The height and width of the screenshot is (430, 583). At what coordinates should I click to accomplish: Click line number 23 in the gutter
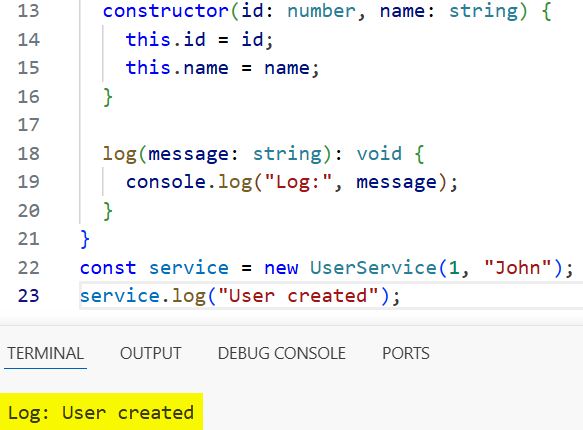click(x=28, y=296)
